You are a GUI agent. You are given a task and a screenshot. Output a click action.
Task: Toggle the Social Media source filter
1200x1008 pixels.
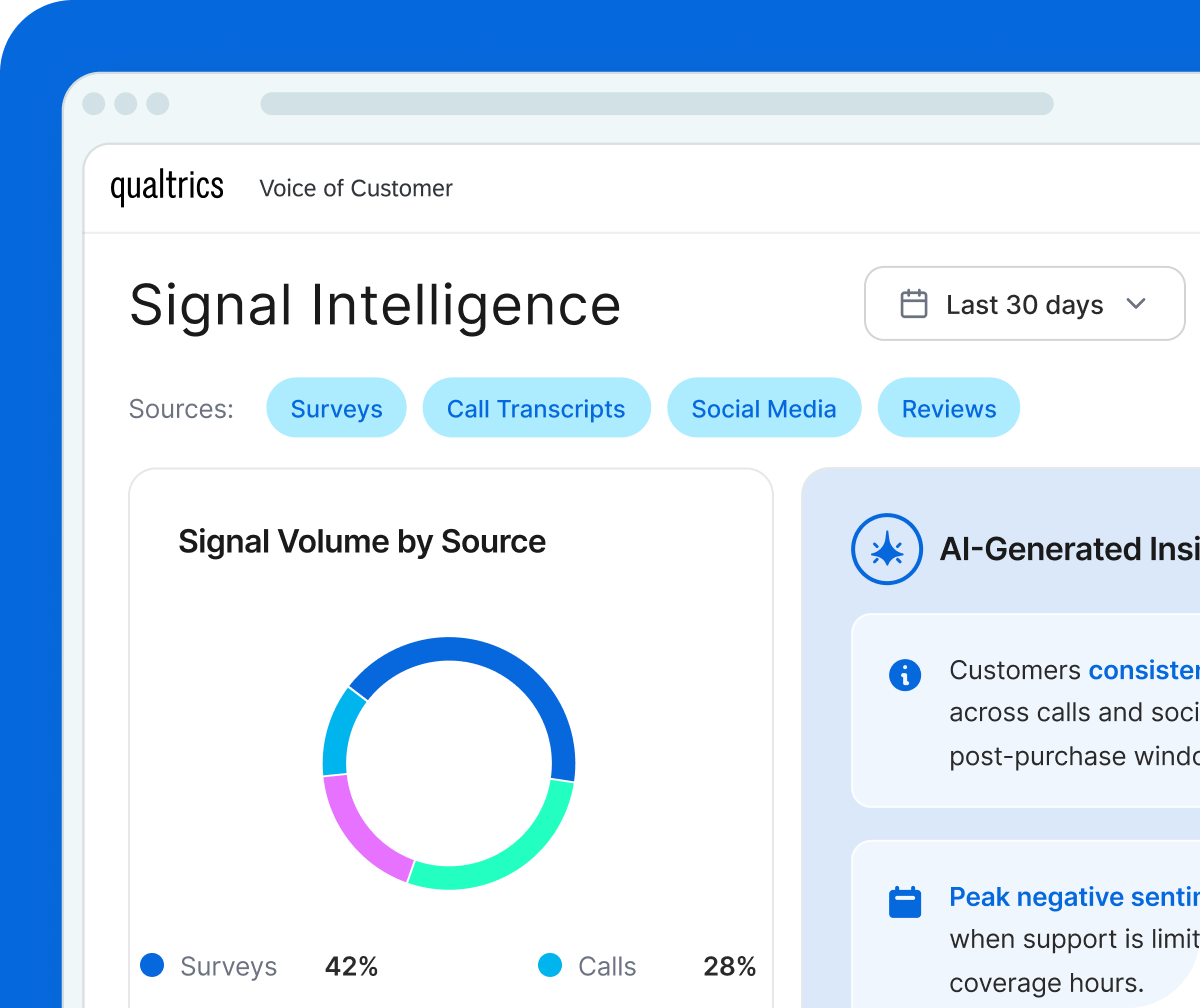(x=764, y=408)
